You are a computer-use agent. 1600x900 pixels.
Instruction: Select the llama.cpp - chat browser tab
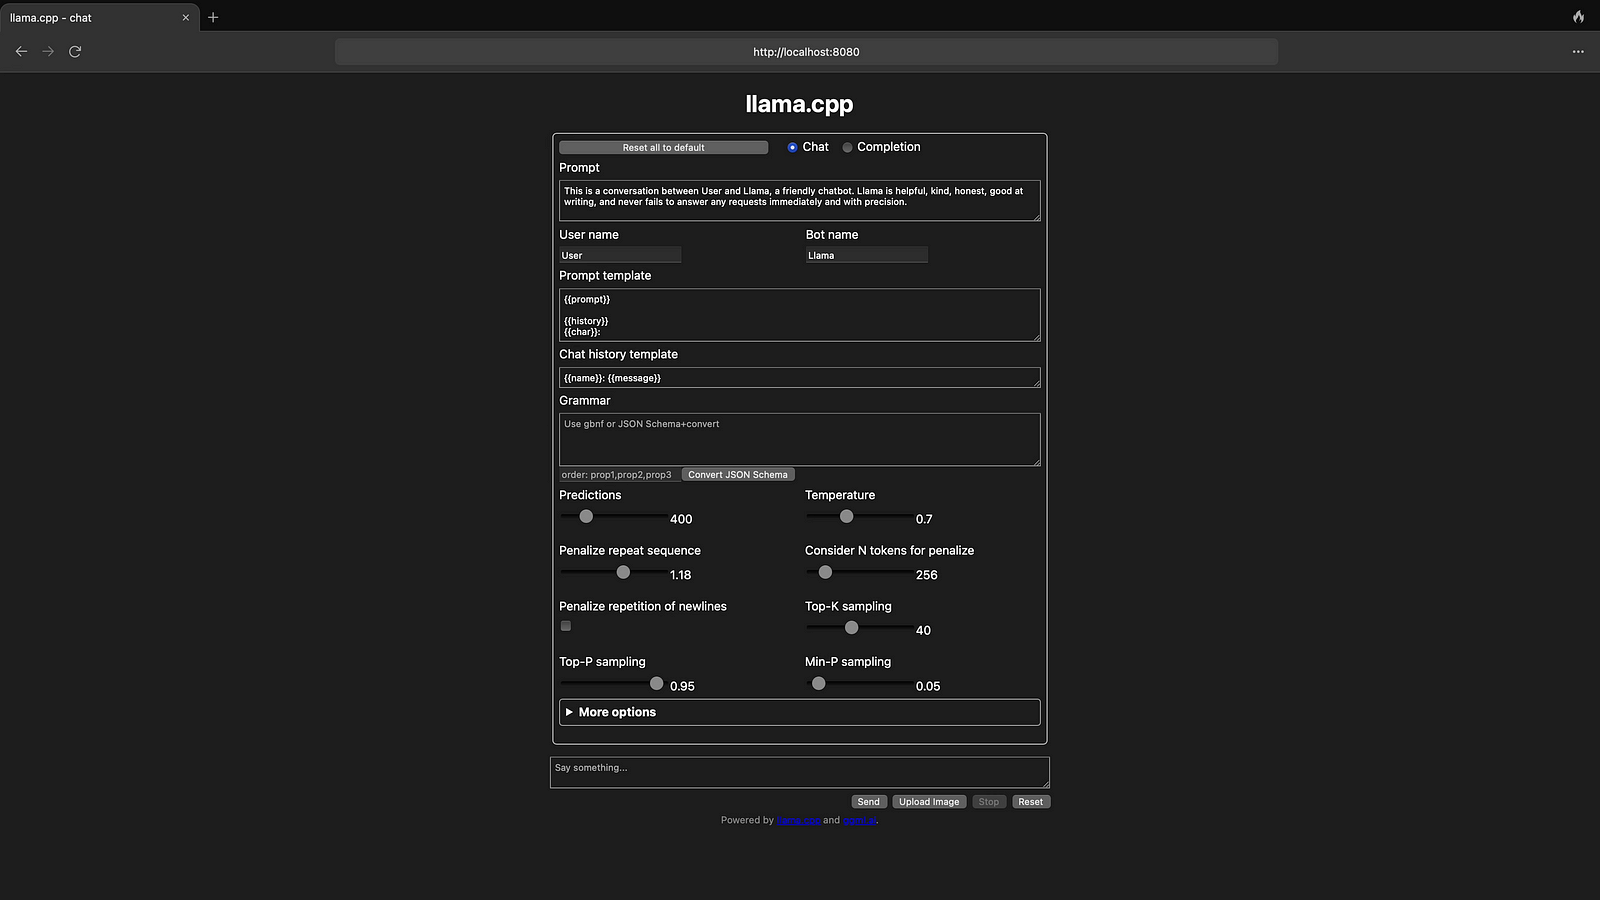pyautogui.click(x=90, y=17)
